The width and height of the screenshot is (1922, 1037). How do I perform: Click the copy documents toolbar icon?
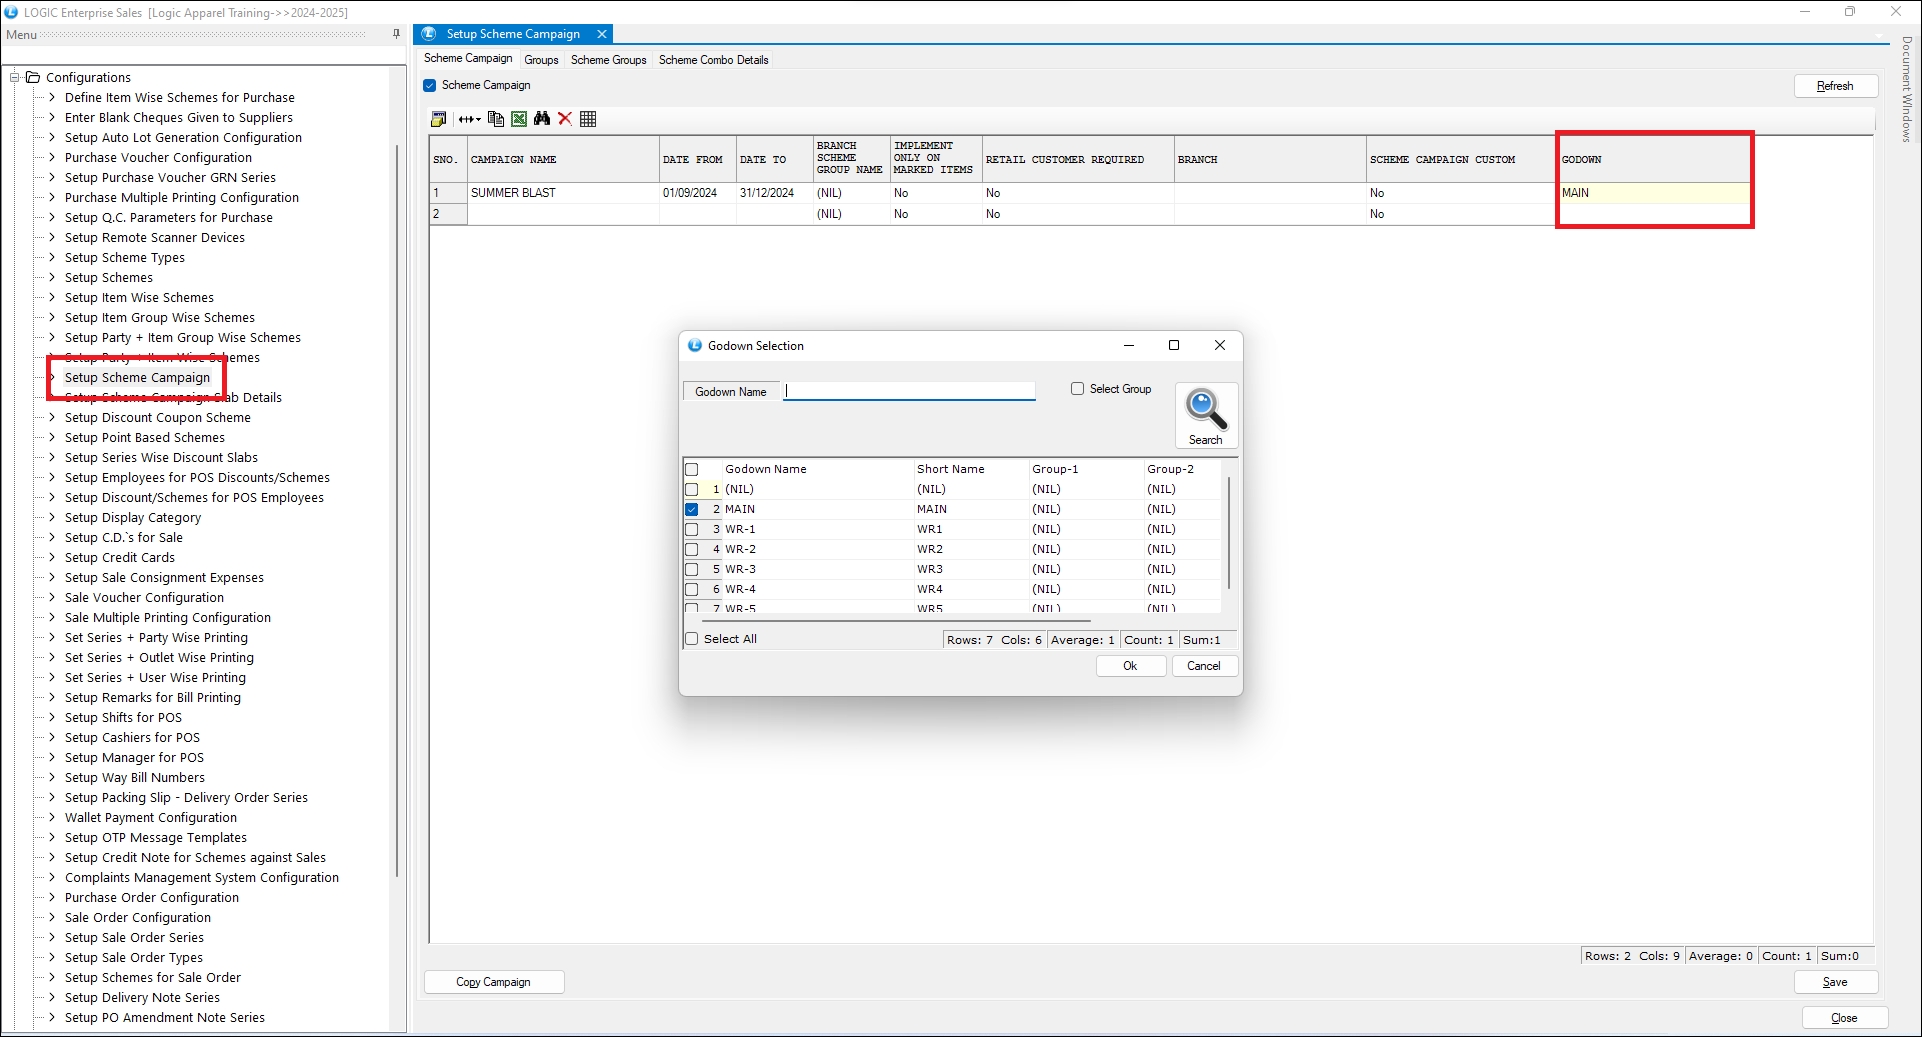[495, 119]
